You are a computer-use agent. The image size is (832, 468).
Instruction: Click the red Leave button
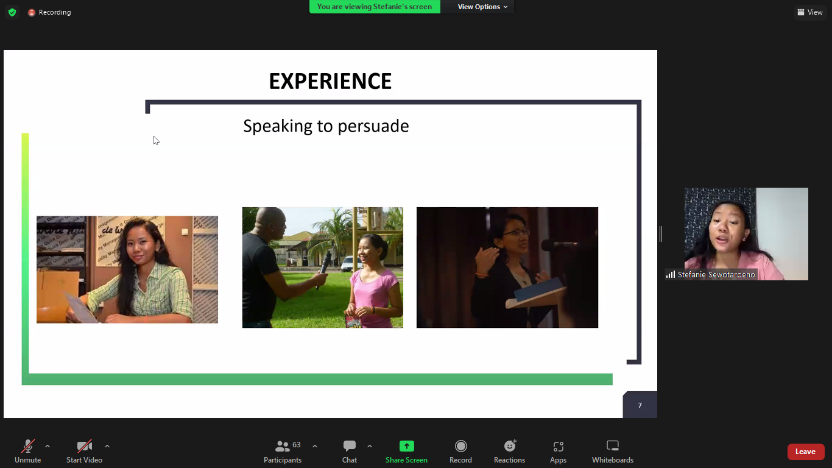805,452
